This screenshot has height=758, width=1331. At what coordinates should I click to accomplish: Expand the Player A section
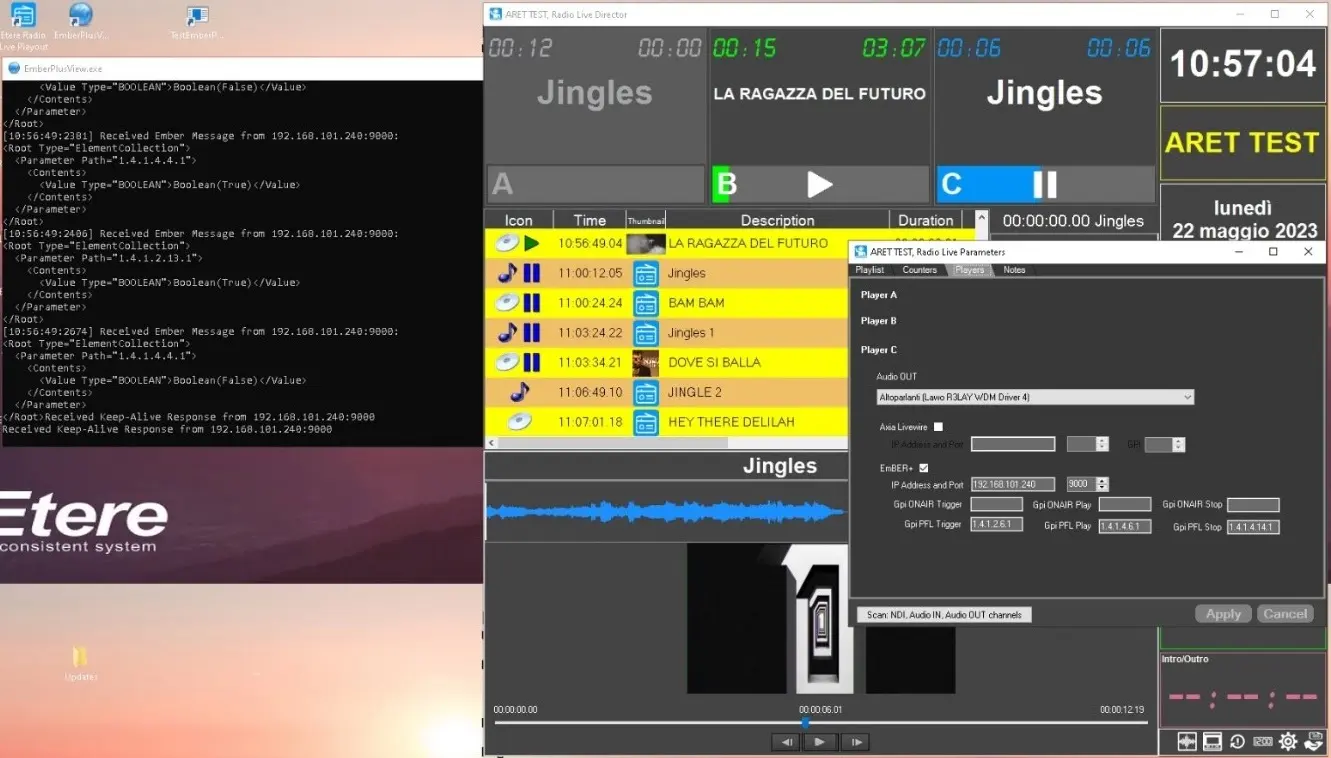pyautogui.click(x=879, y=295)
